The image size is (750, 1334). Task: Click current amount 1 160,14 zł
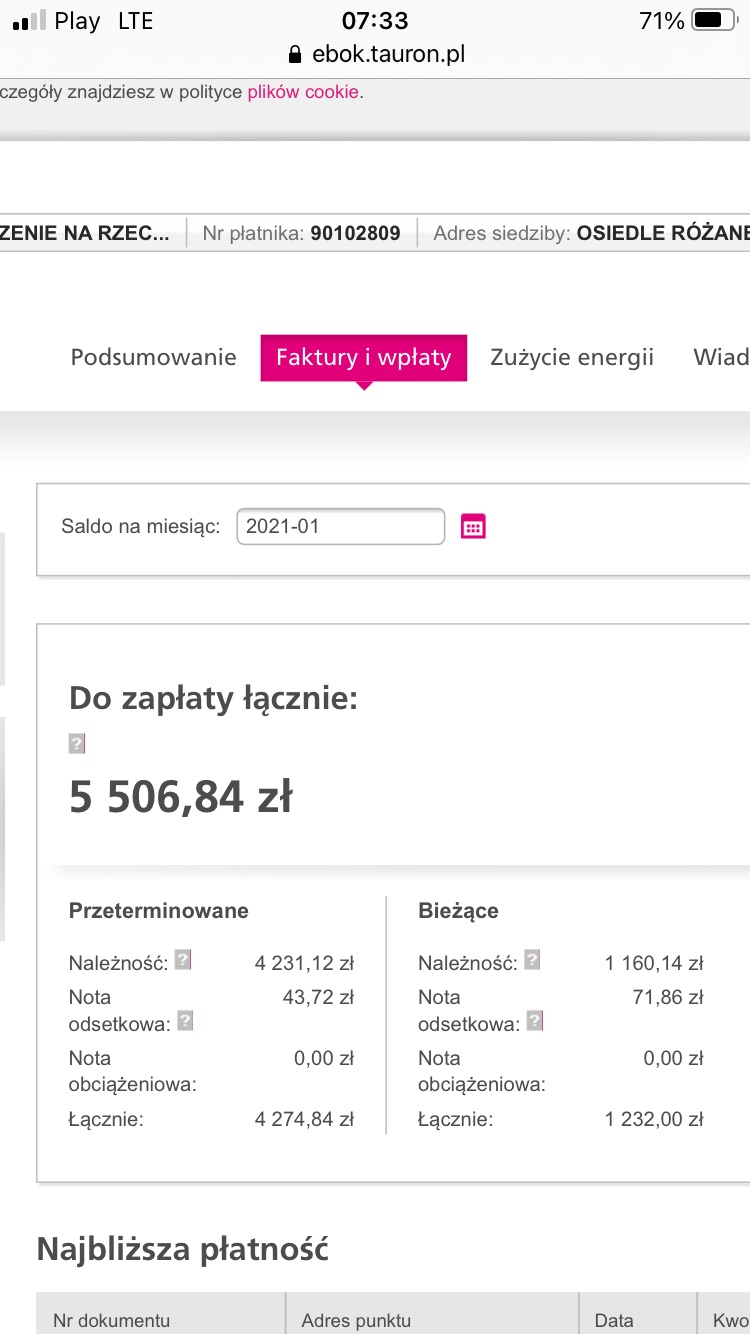(654, 964)
